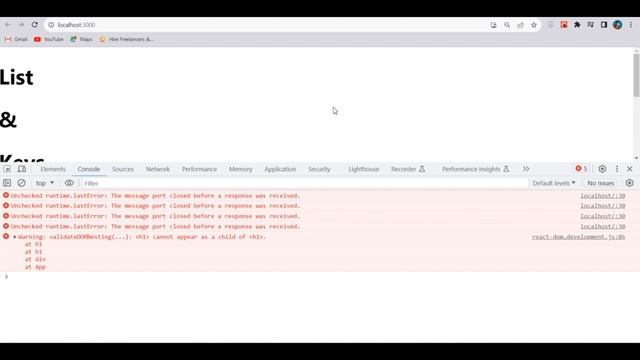Open console settings gear

point(629,183)
